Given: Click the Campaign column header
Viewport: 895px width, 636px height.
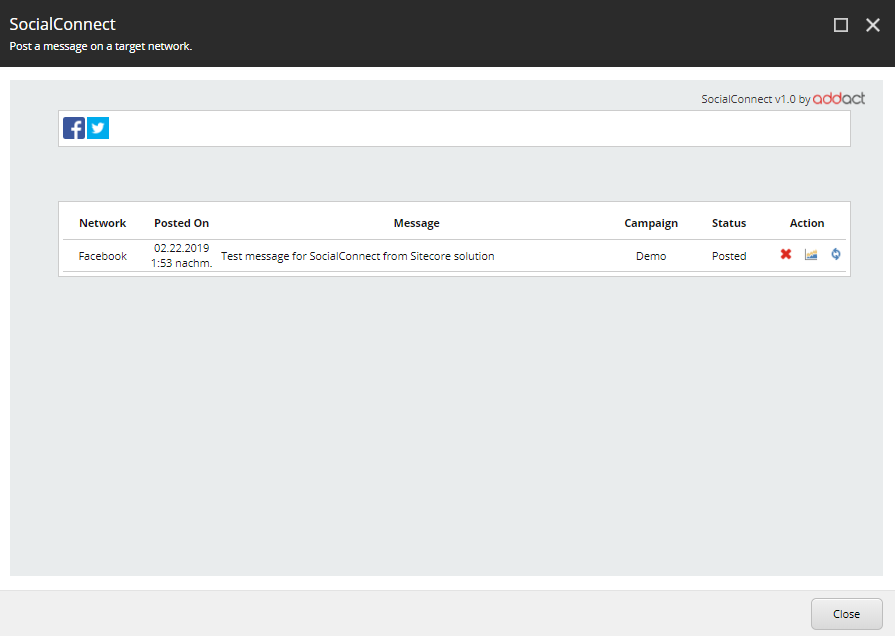Looking at the screenshot, I should pyautogui.click(x=651, y=223).
